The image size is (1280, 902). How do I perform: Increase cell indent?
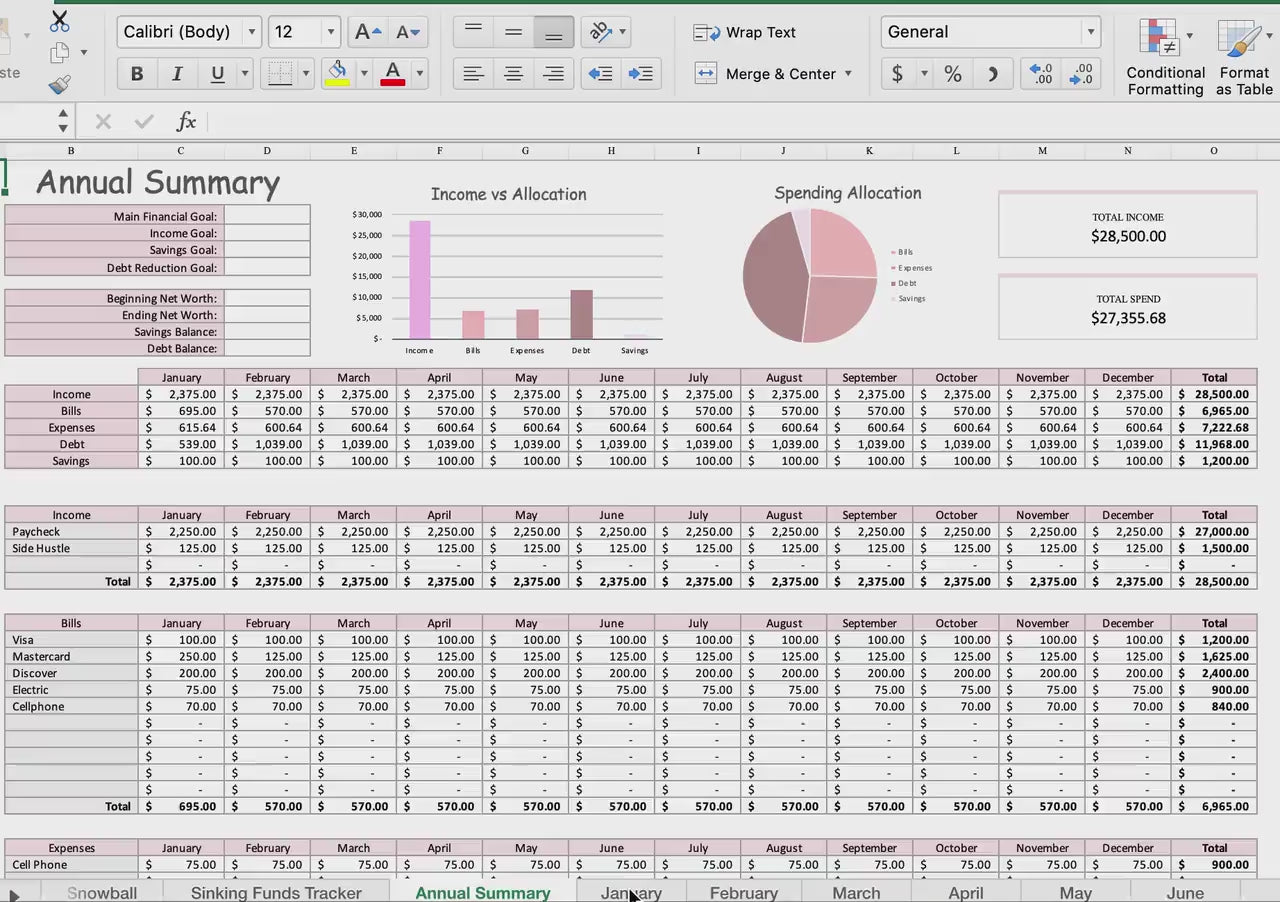click(x=641, y=73)
